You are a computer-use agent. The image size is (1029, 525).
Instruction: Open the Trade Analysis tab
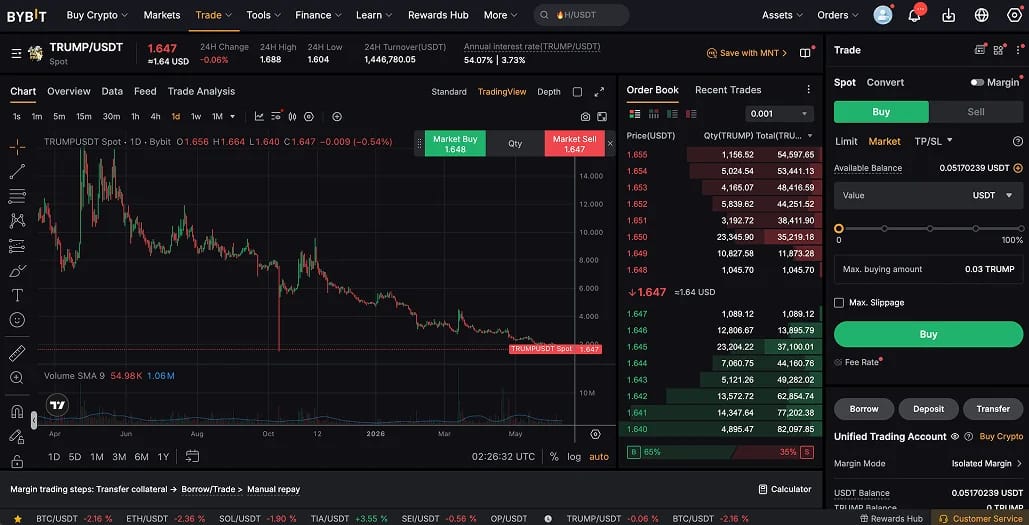201,91
